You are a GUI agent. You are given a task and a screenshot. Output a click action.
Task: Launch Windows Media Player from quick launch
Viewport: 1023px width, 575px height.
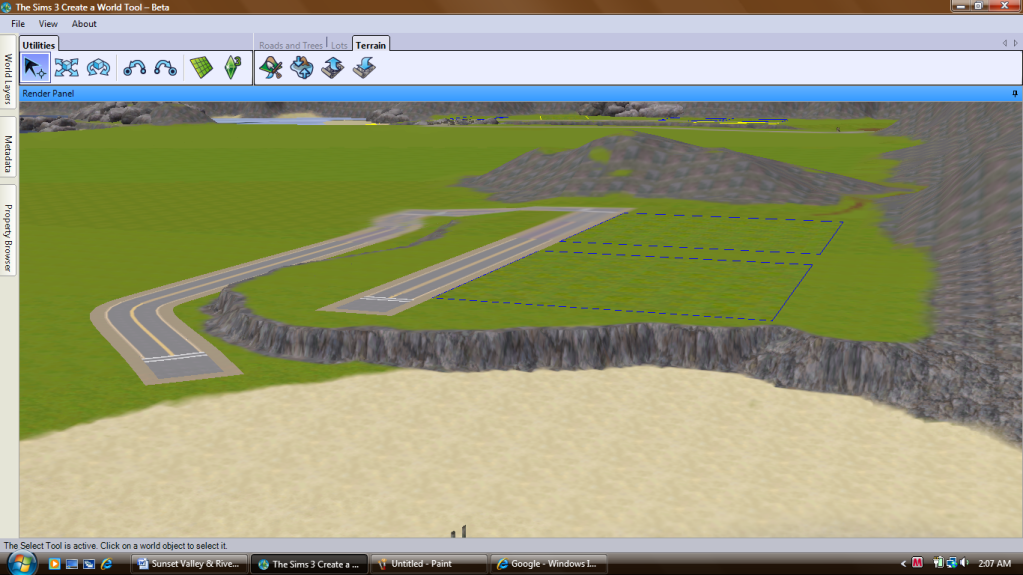[x=54, y=564]
